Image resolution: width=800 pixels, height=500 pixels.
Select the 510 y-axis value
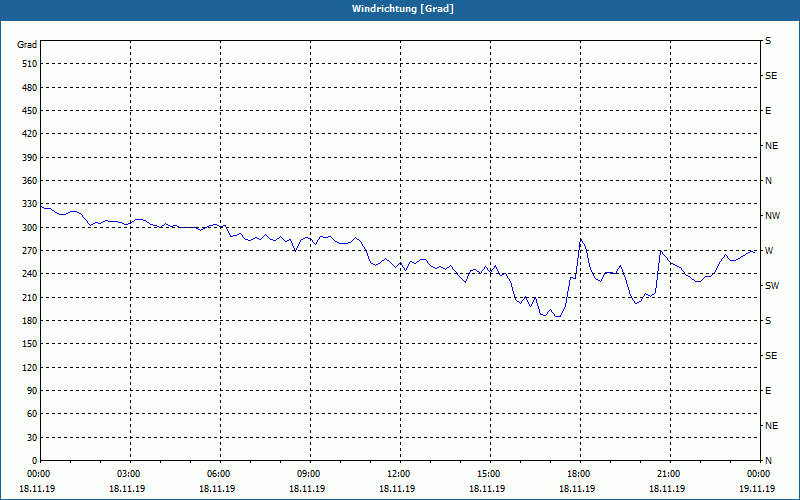(x=30, y=64)
